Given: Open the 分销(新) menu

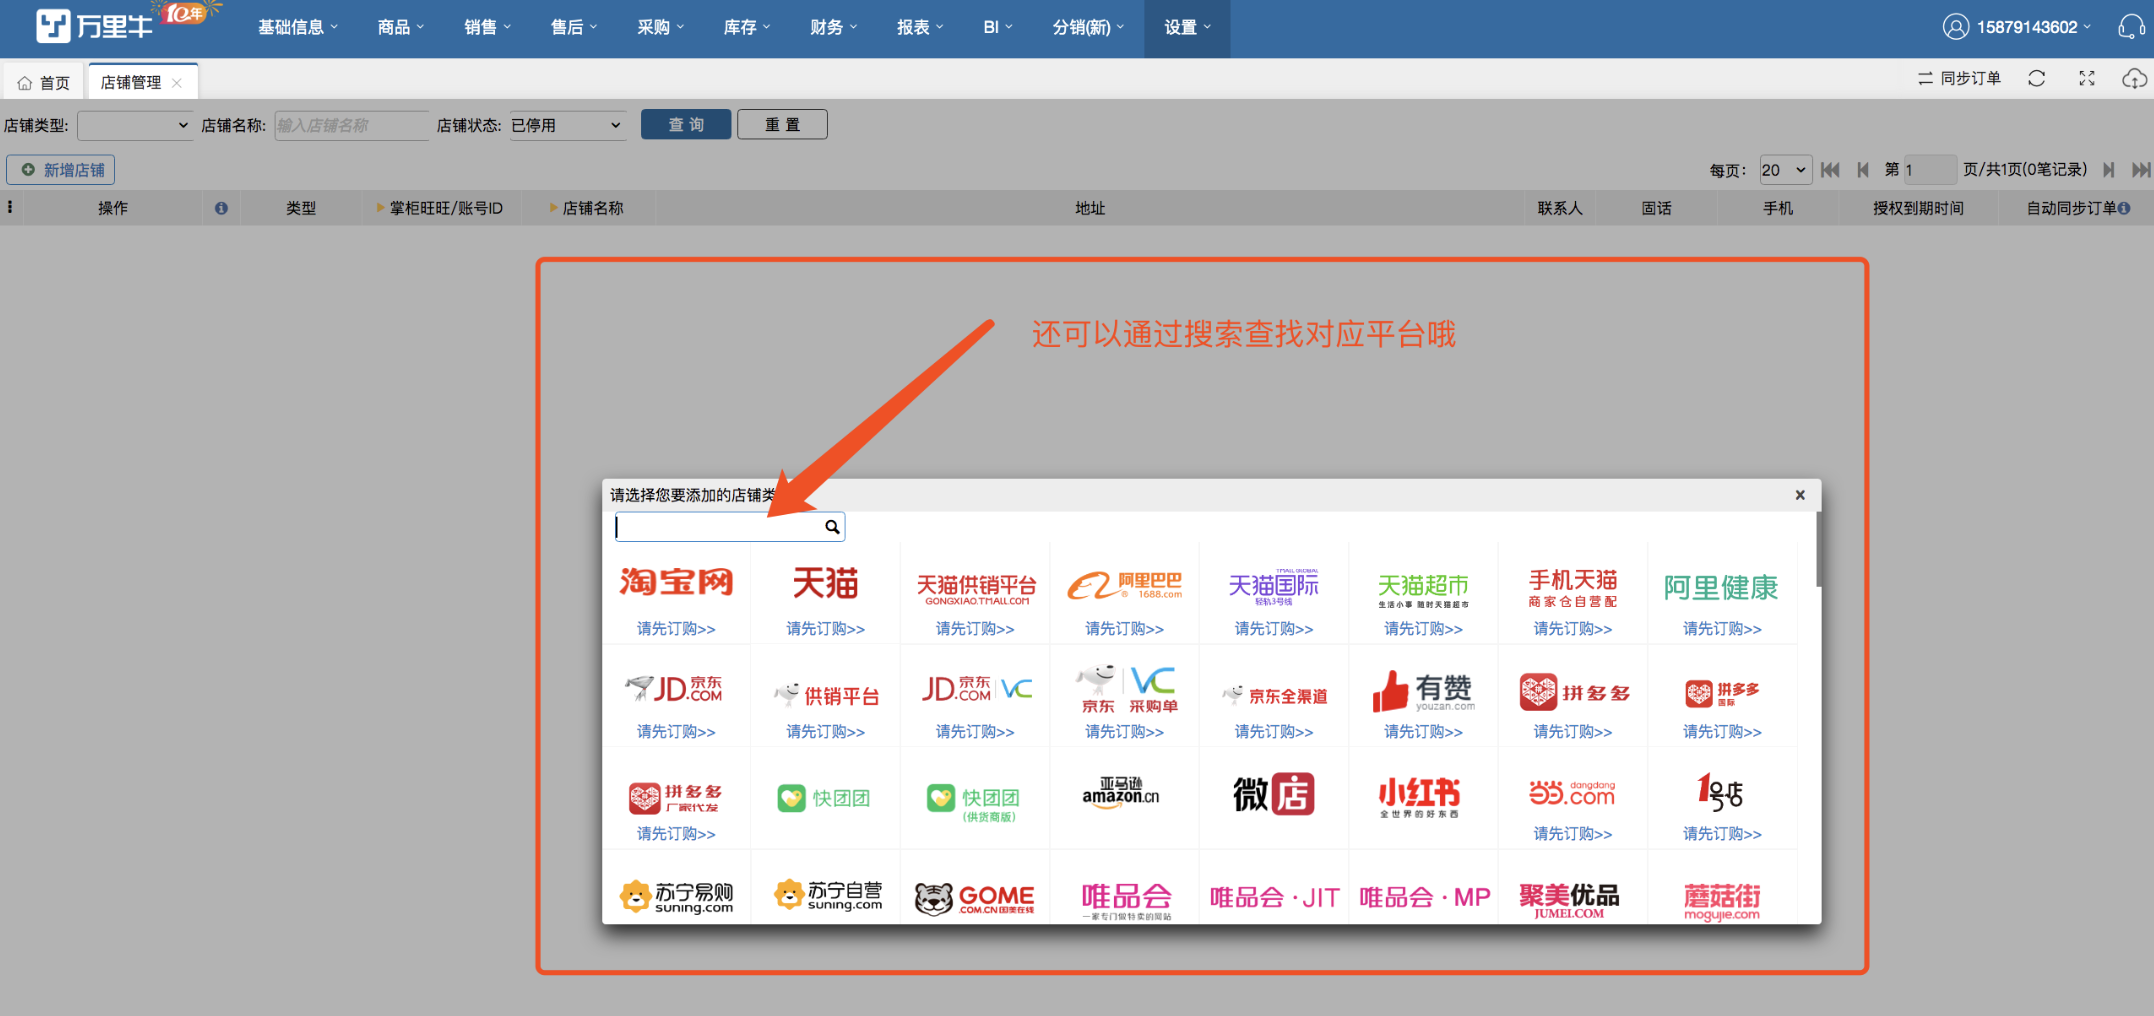Looking at the screenshot, I should click(x=1087, y=27).
